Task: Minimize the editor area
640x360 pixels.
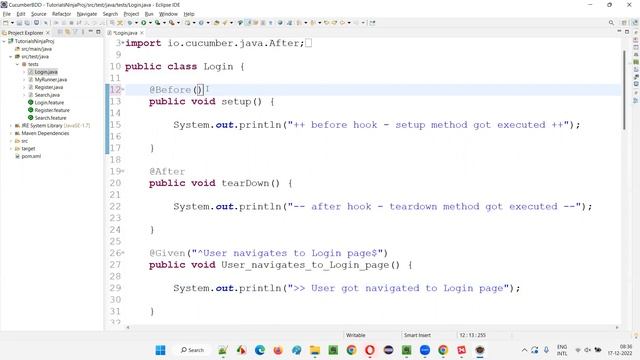Action: [619, 32]
